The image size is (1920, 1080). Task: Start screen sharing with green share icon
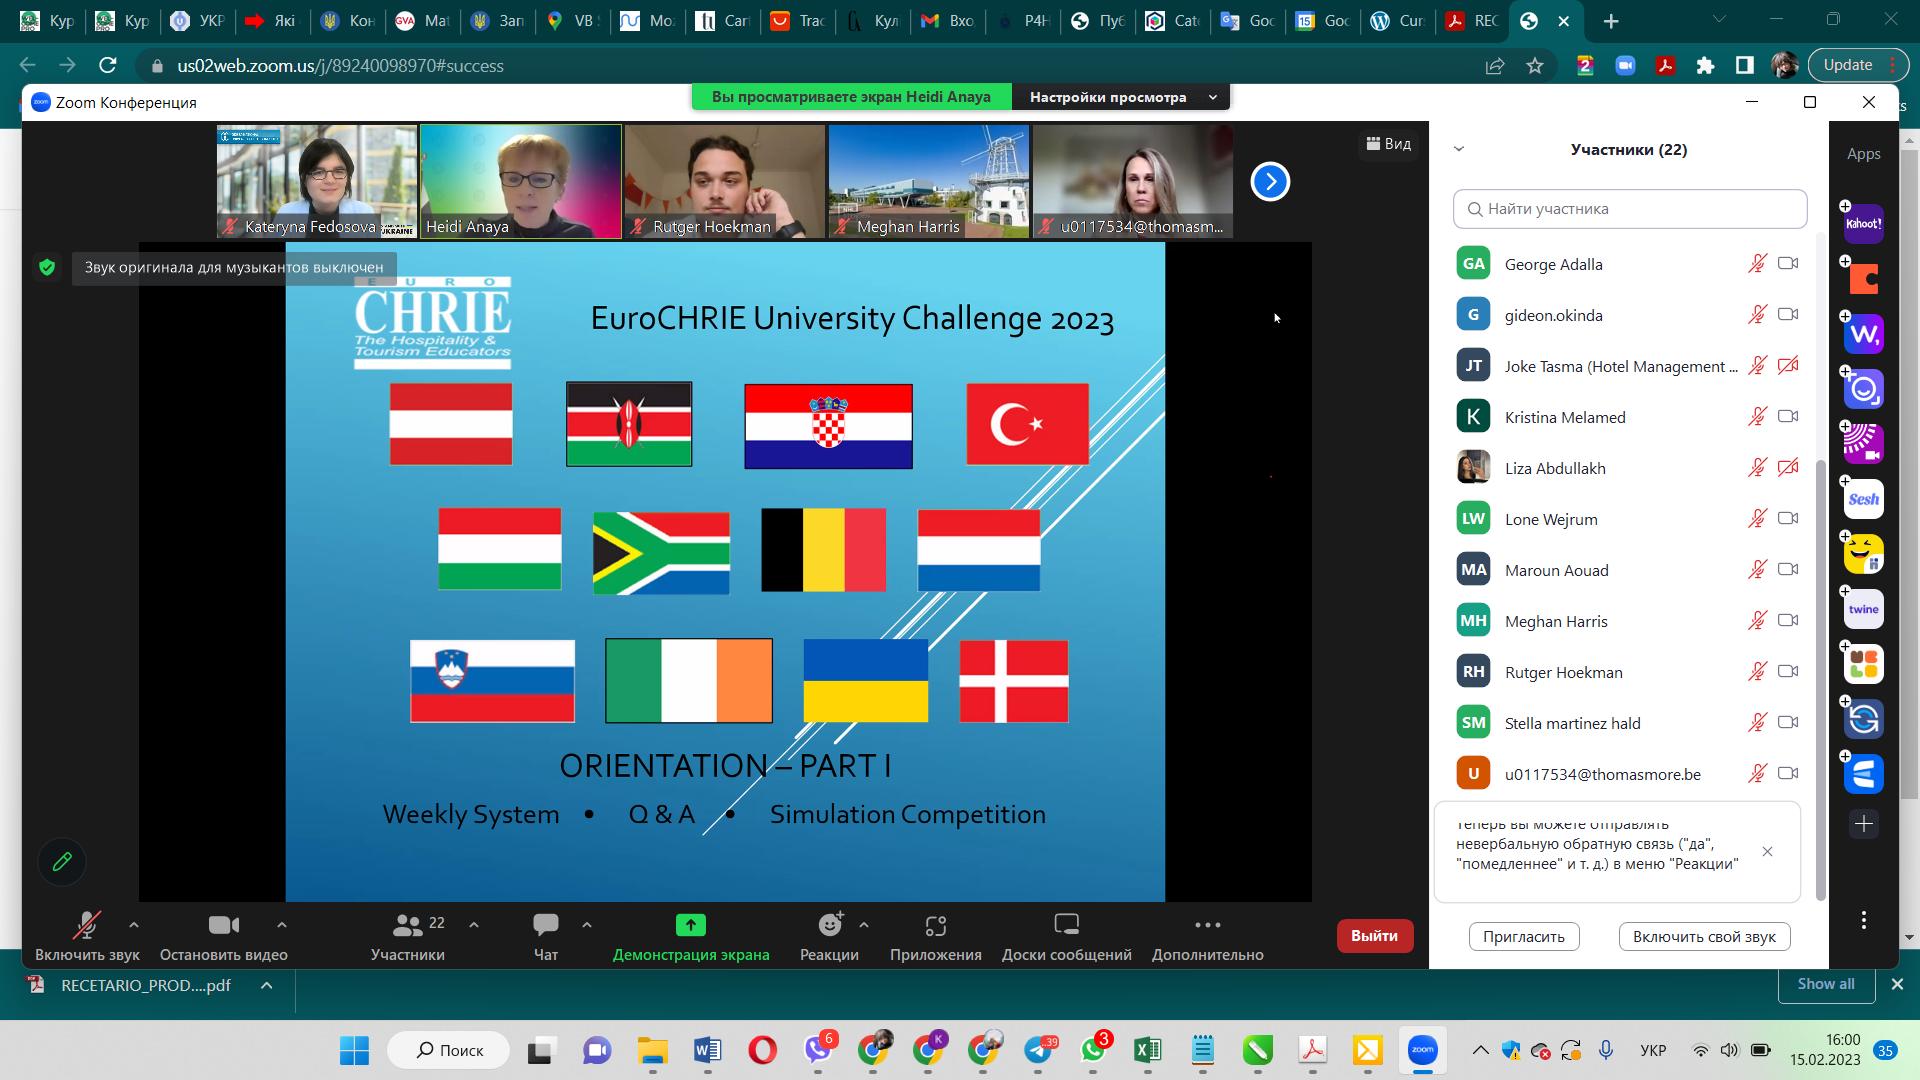[690, 925]
